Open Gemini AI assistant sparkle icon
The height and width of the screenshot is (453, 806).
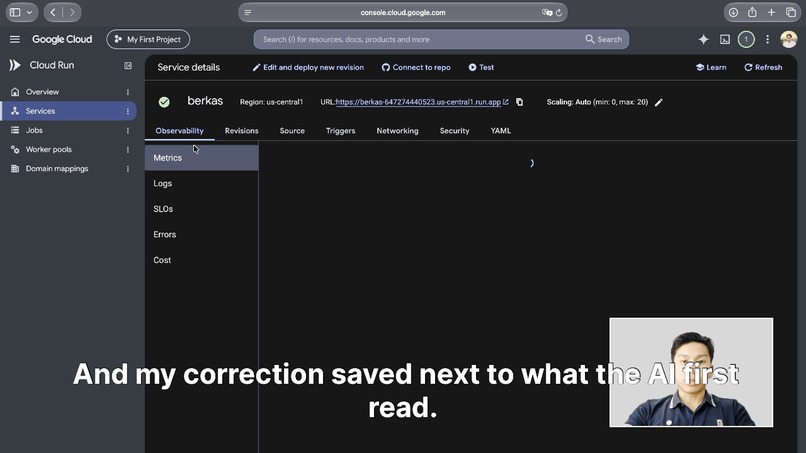pos(703,39)
